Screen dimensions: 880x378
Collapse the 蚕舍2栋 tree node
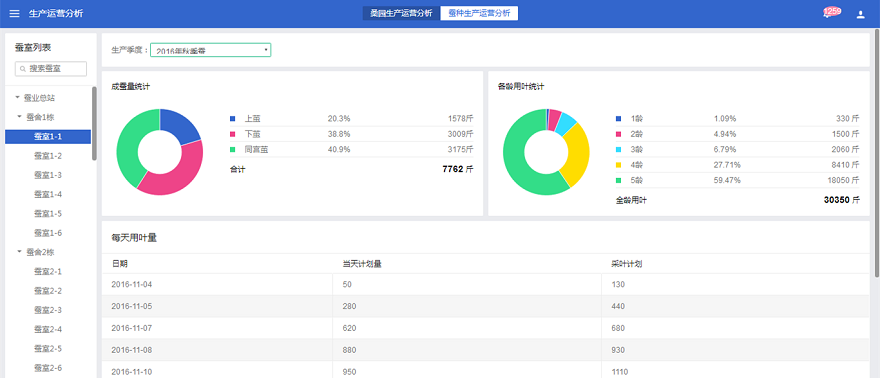tap(20, 252)
